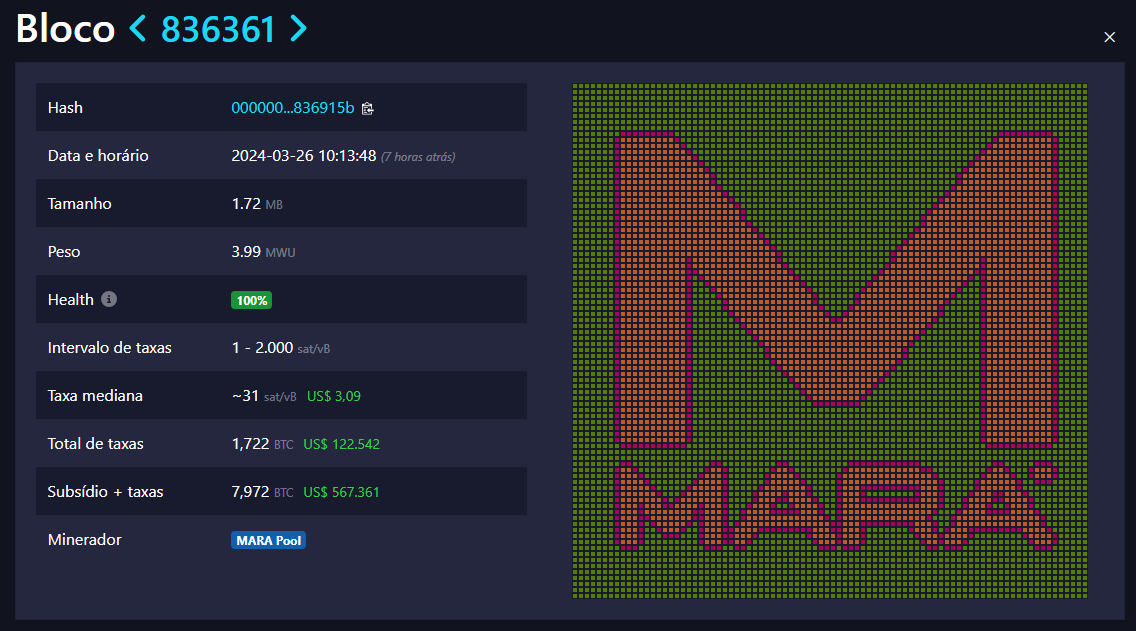Open the block hash link 000000...836915b

(x=292, y=108)
